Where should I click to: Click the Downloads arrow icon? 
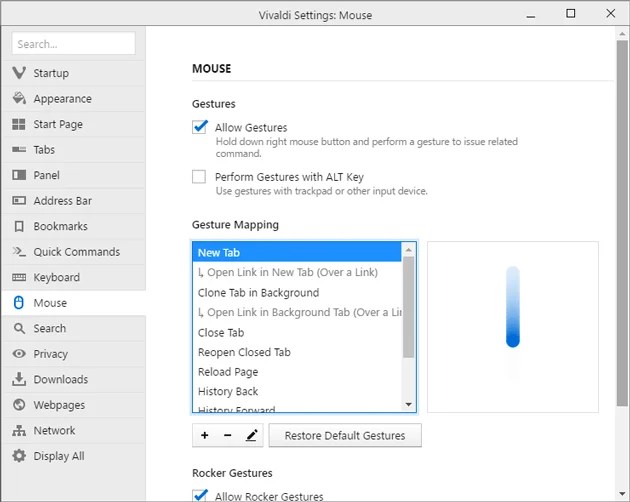pyautogui.click(x=19, y=379)
